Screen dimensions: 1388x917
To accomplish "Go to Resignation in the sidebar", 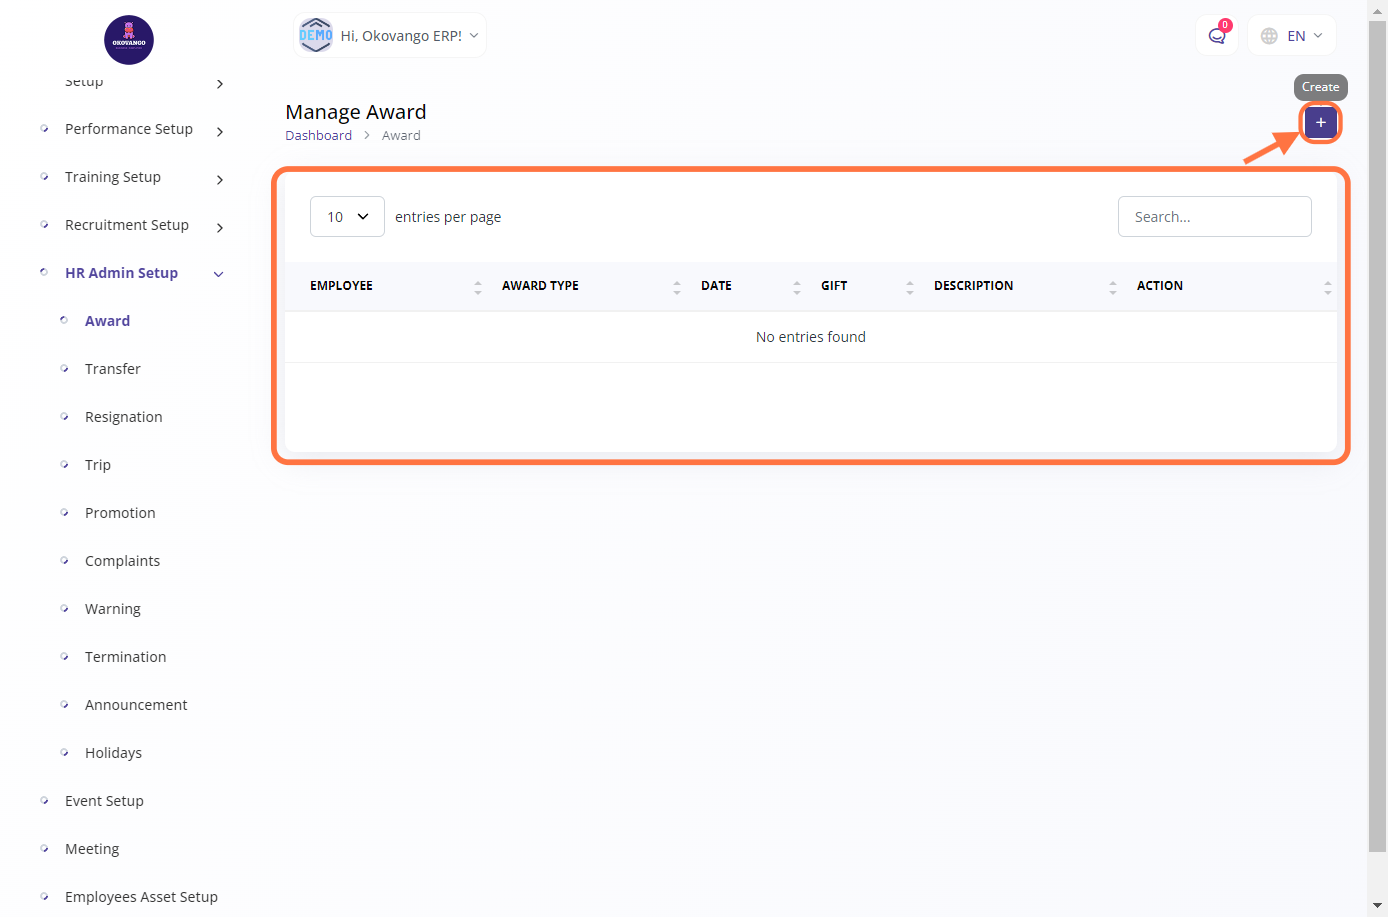I will click(x=124, y=417).
